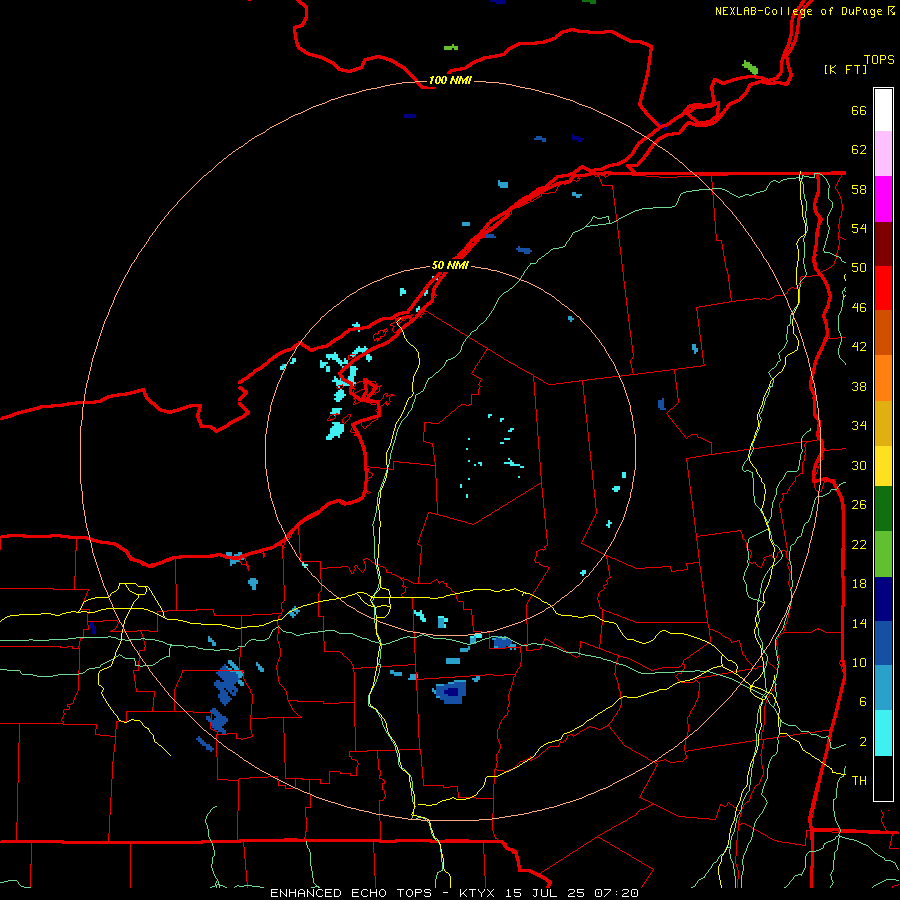Screen dimensions: 900x900
Task: Click the legend value 66
Action: (859, 110)
